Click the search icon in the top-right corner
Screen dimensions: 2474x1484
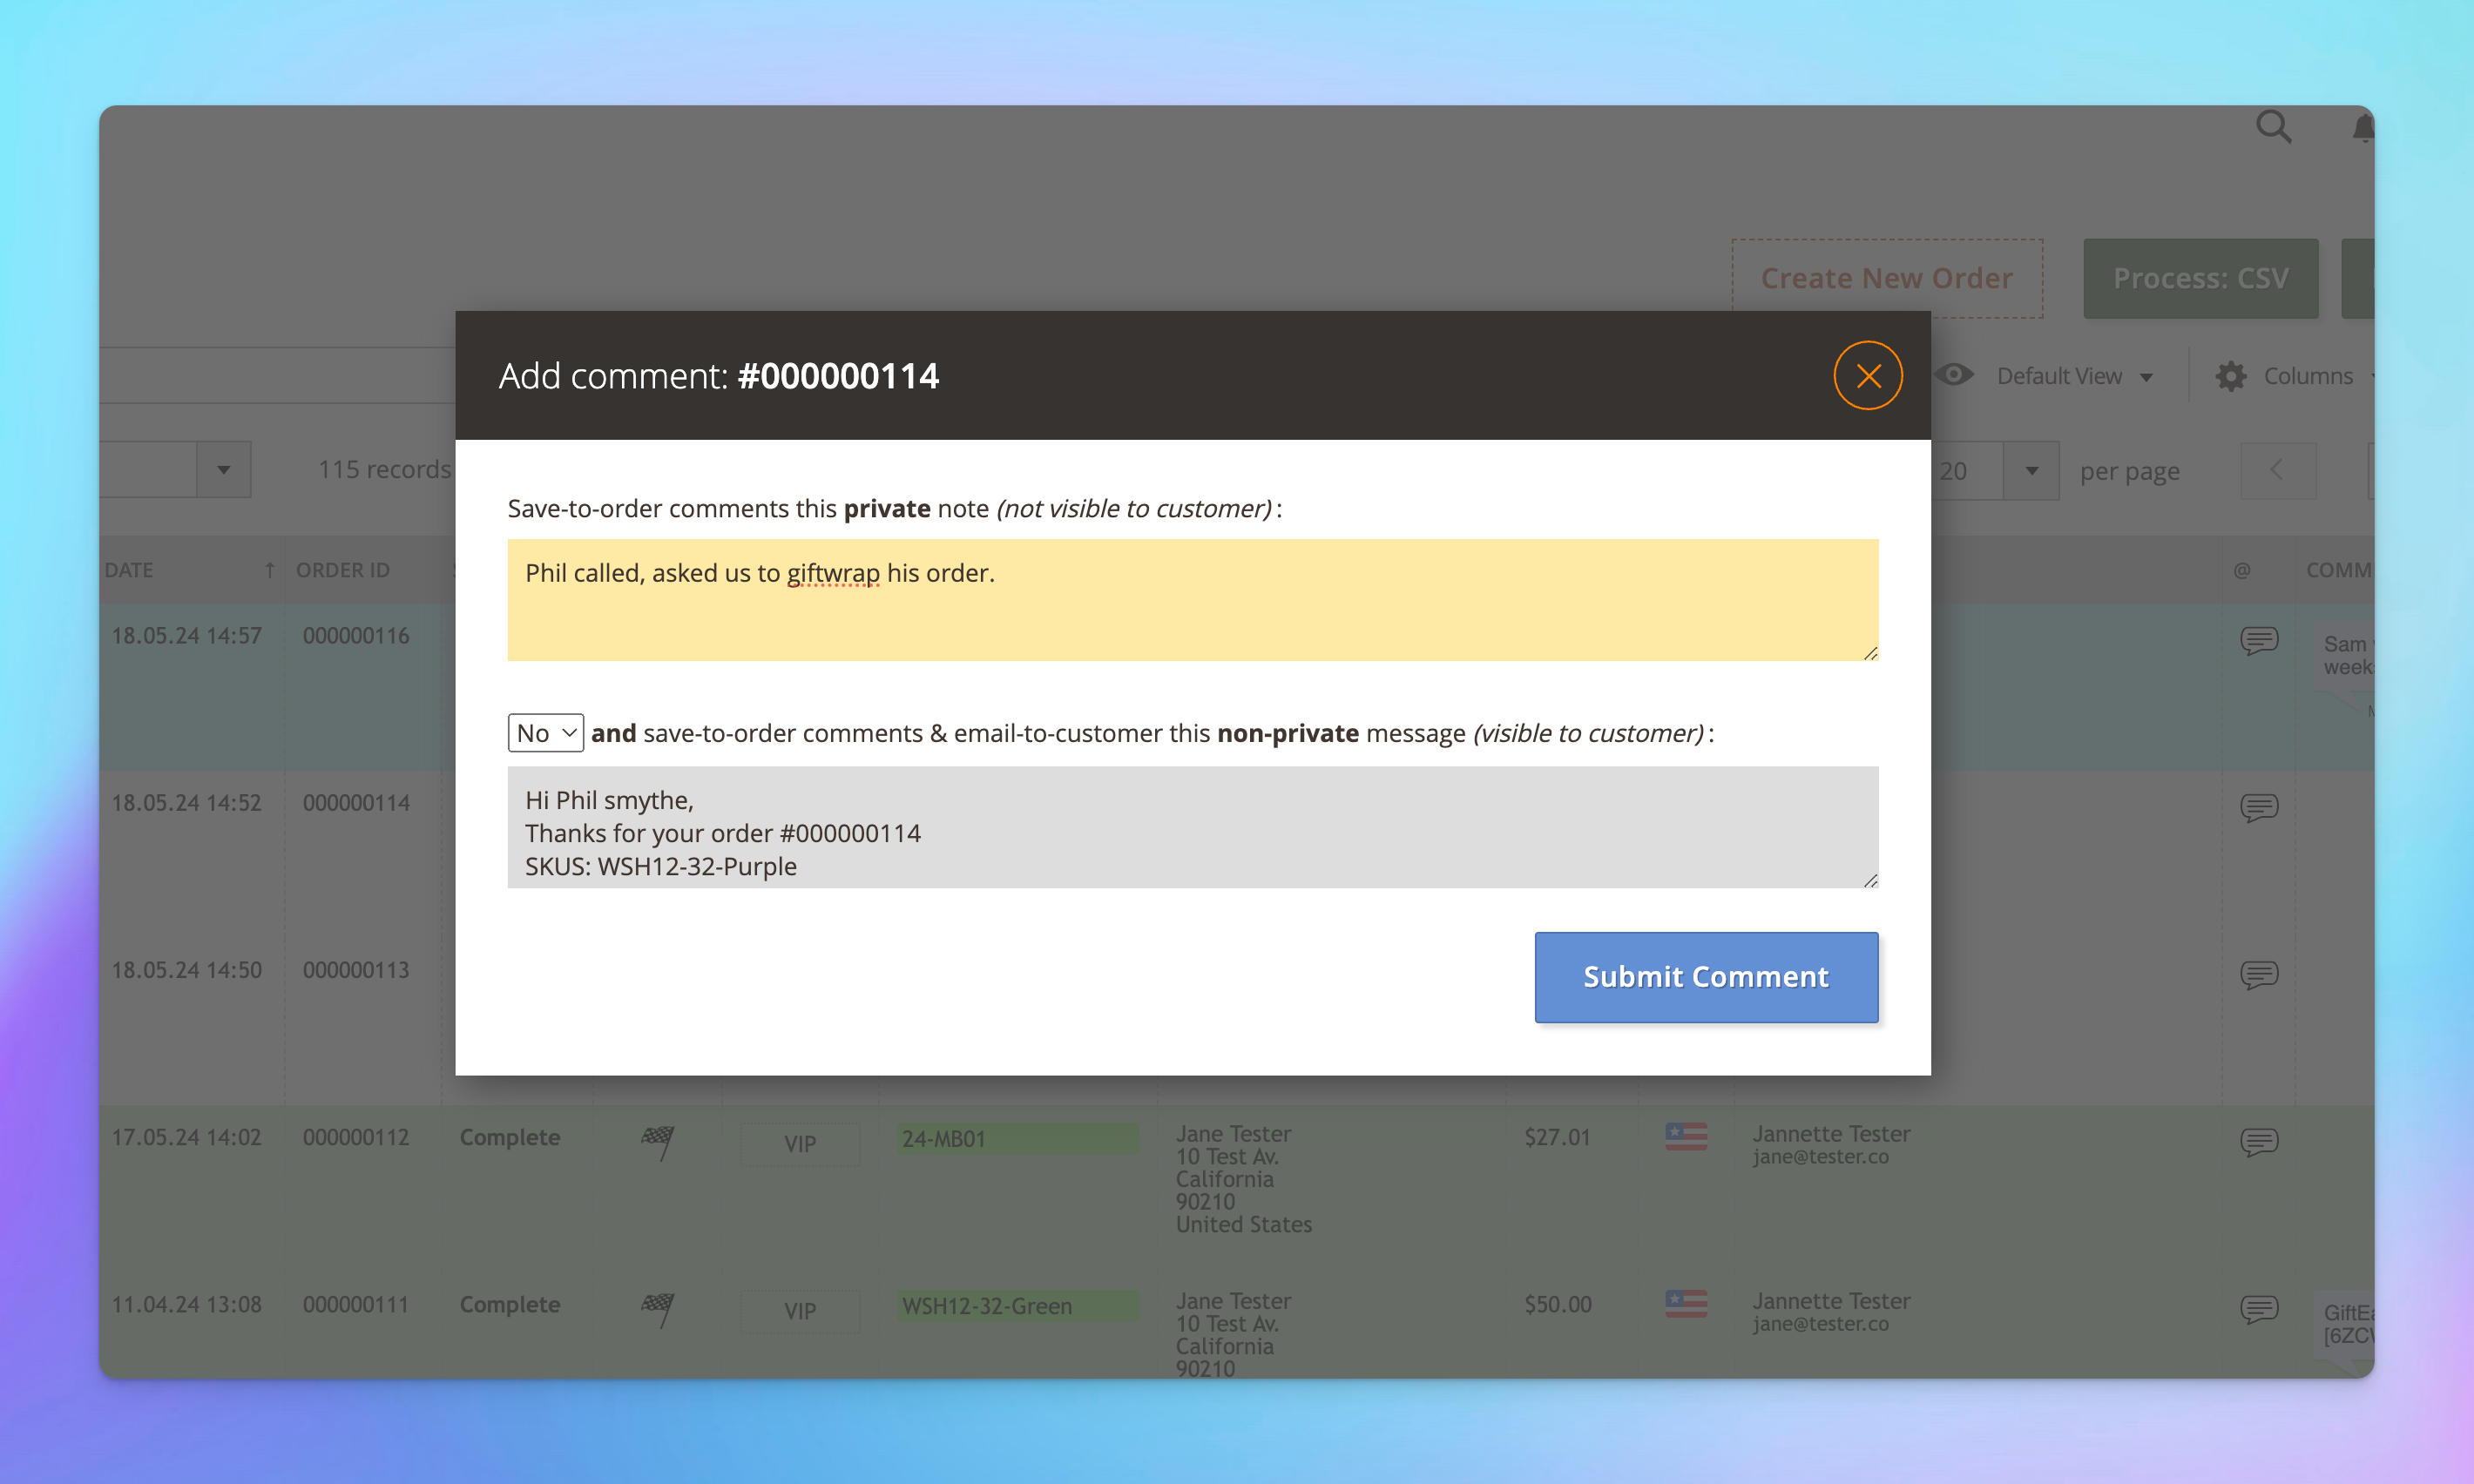(2275, 127)
